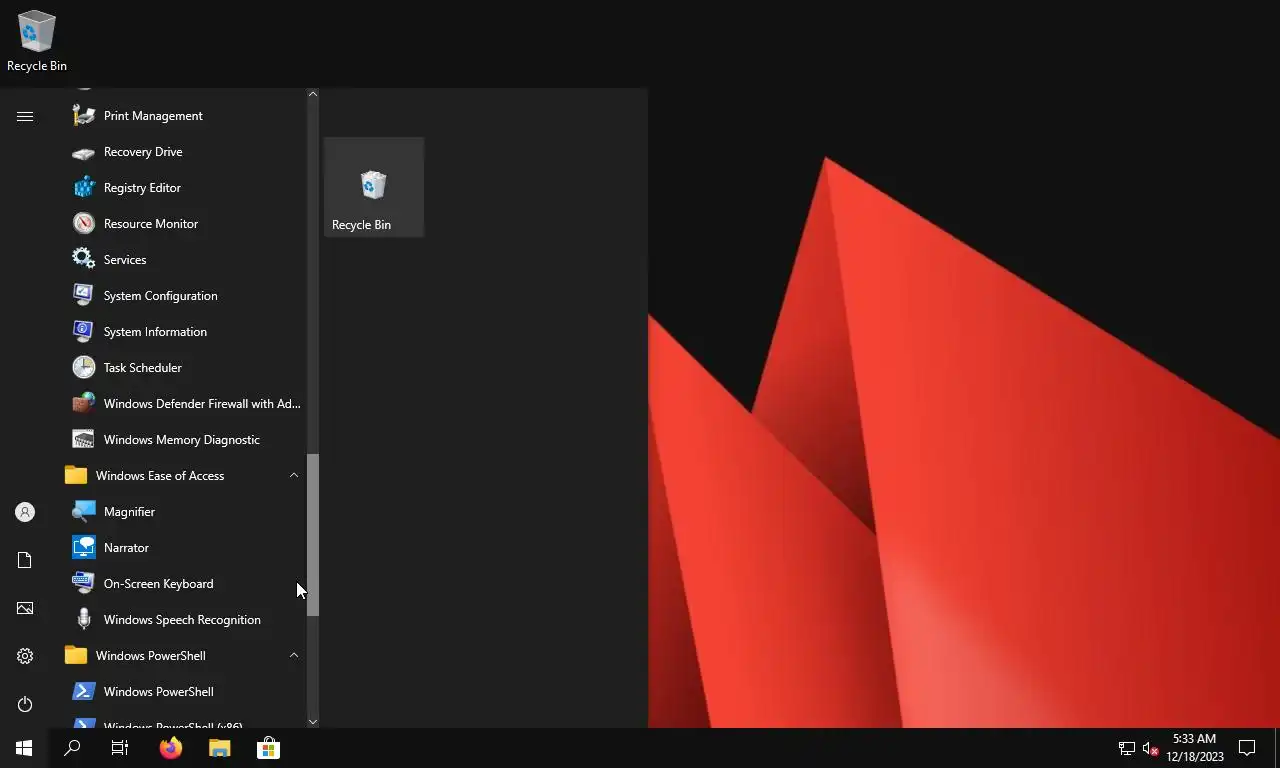
Task: Launch the Magnifier tool
Action: tap(185, 512)
